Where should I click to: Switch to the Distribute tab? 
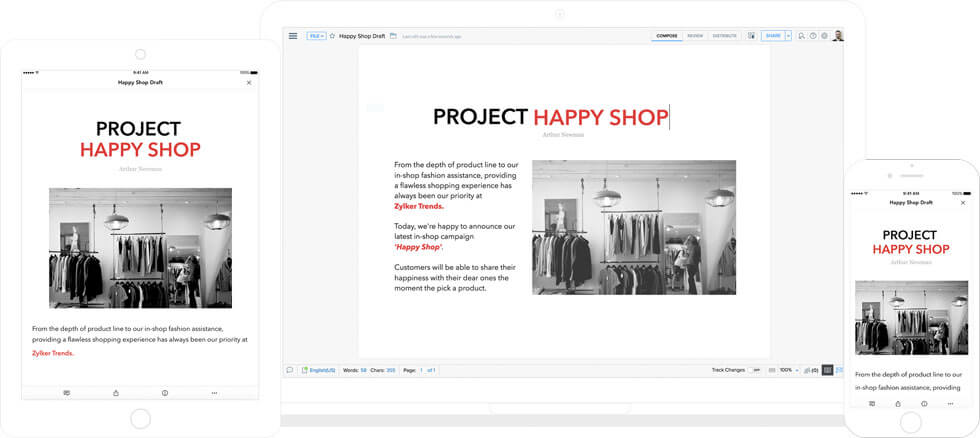(725, 36)
